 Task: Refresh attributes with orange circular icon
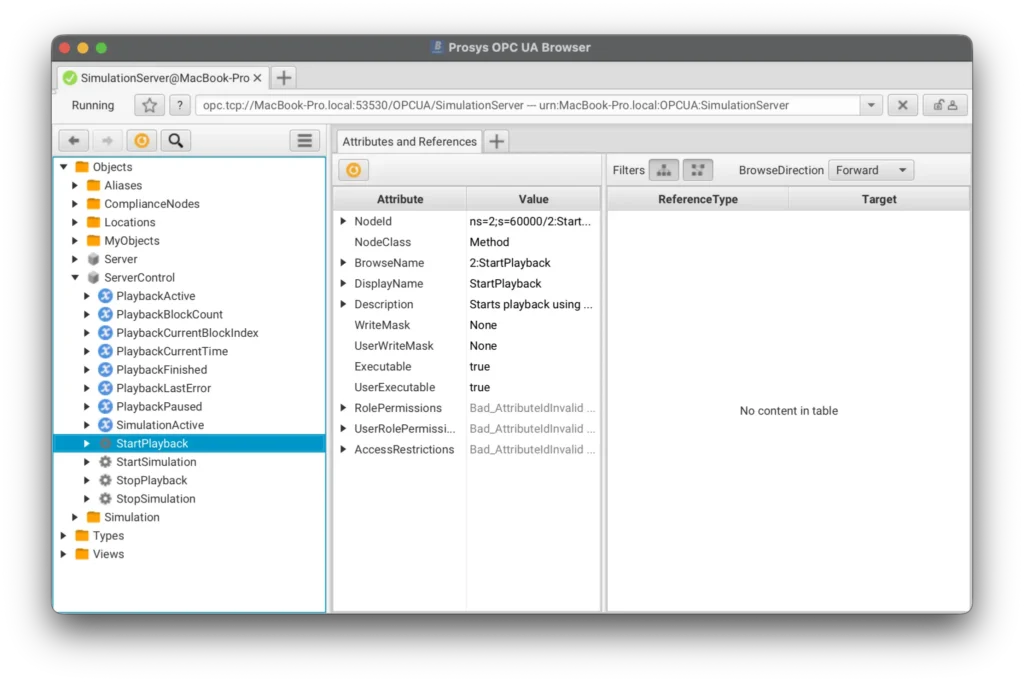click(353, 170)
